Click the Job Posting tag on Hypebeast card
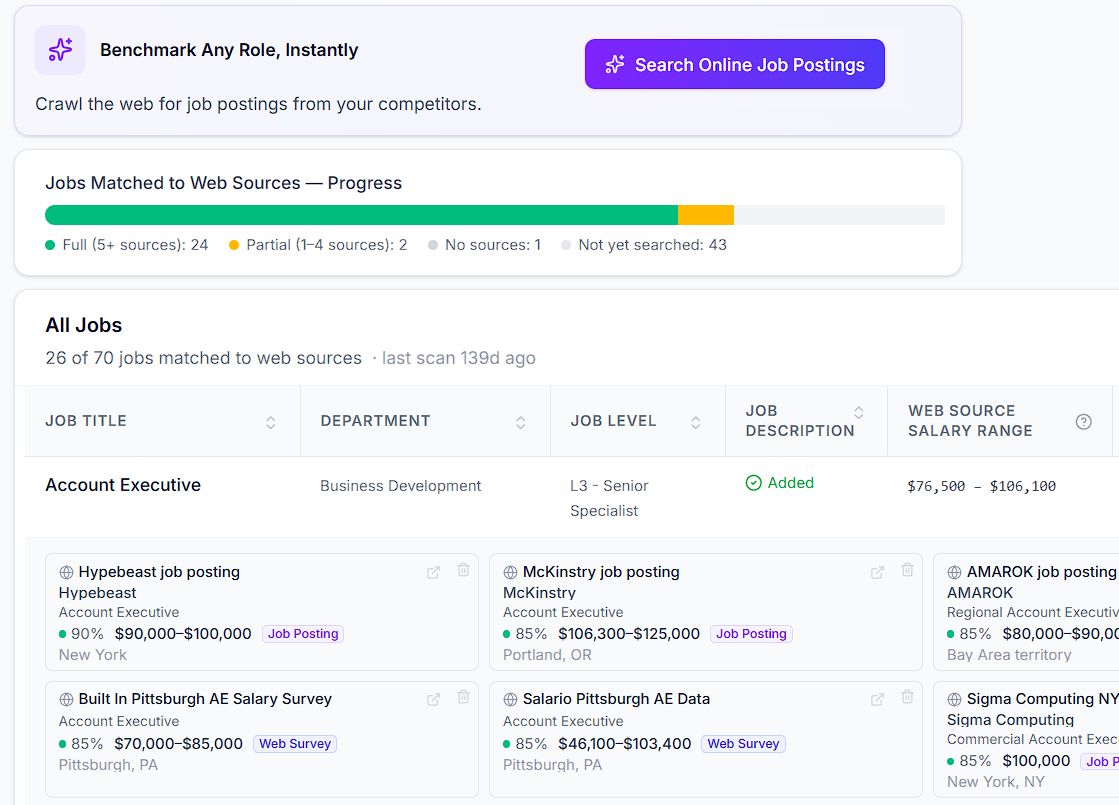Viewport: 1119px width, 805px height. tap(303, 634)
